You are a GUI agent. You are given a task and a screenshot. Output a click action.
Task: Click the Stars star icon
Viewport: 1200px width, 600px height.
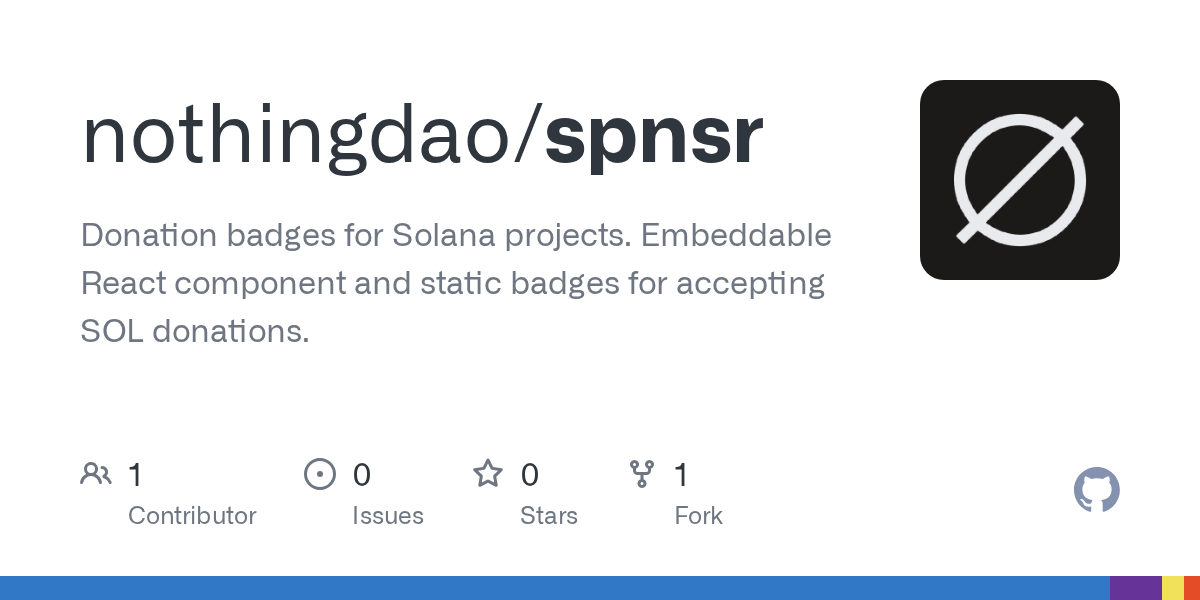click(x=488, y=474)
